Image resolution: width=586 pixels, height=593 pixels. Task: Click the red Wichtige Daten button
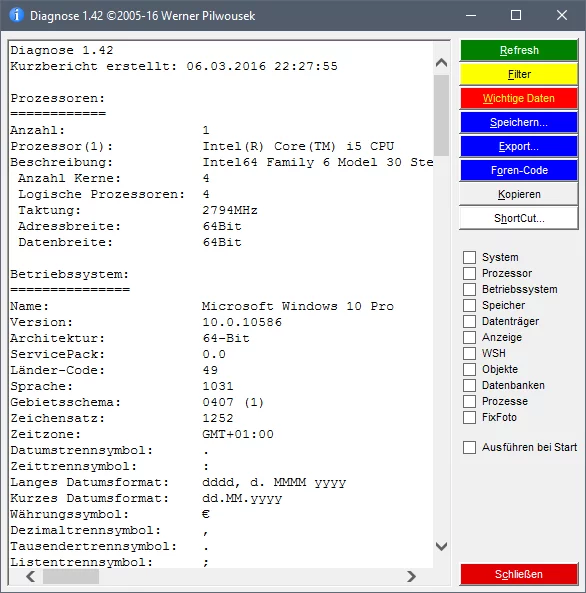click(519, 98)
